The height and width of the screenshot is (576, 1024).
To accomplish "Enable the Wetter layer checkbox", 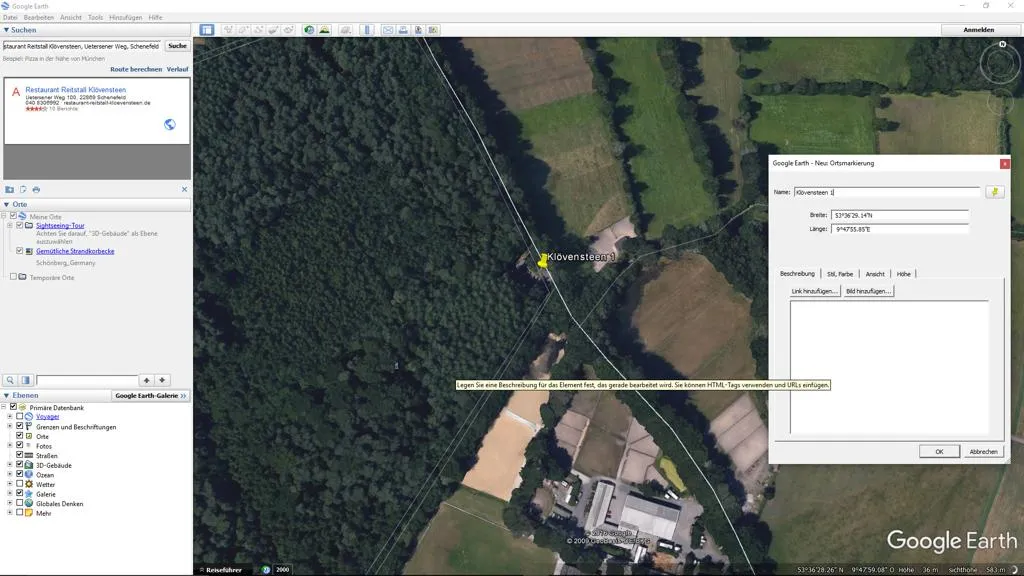I will (20, 484).
